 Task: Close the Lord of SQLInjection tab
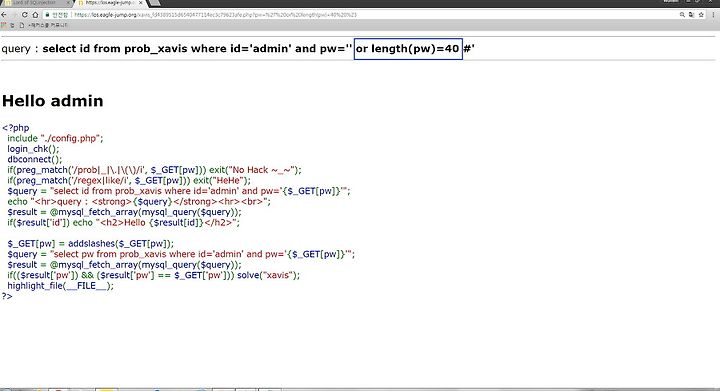(69, 3)
